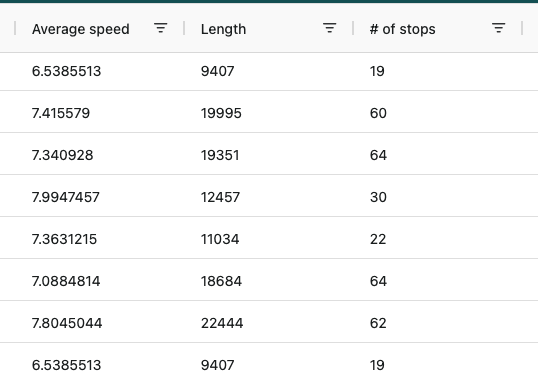This screenshot has width=538, height=377.
Task: Click the cell with length 18684
Action: coord(269,281)
